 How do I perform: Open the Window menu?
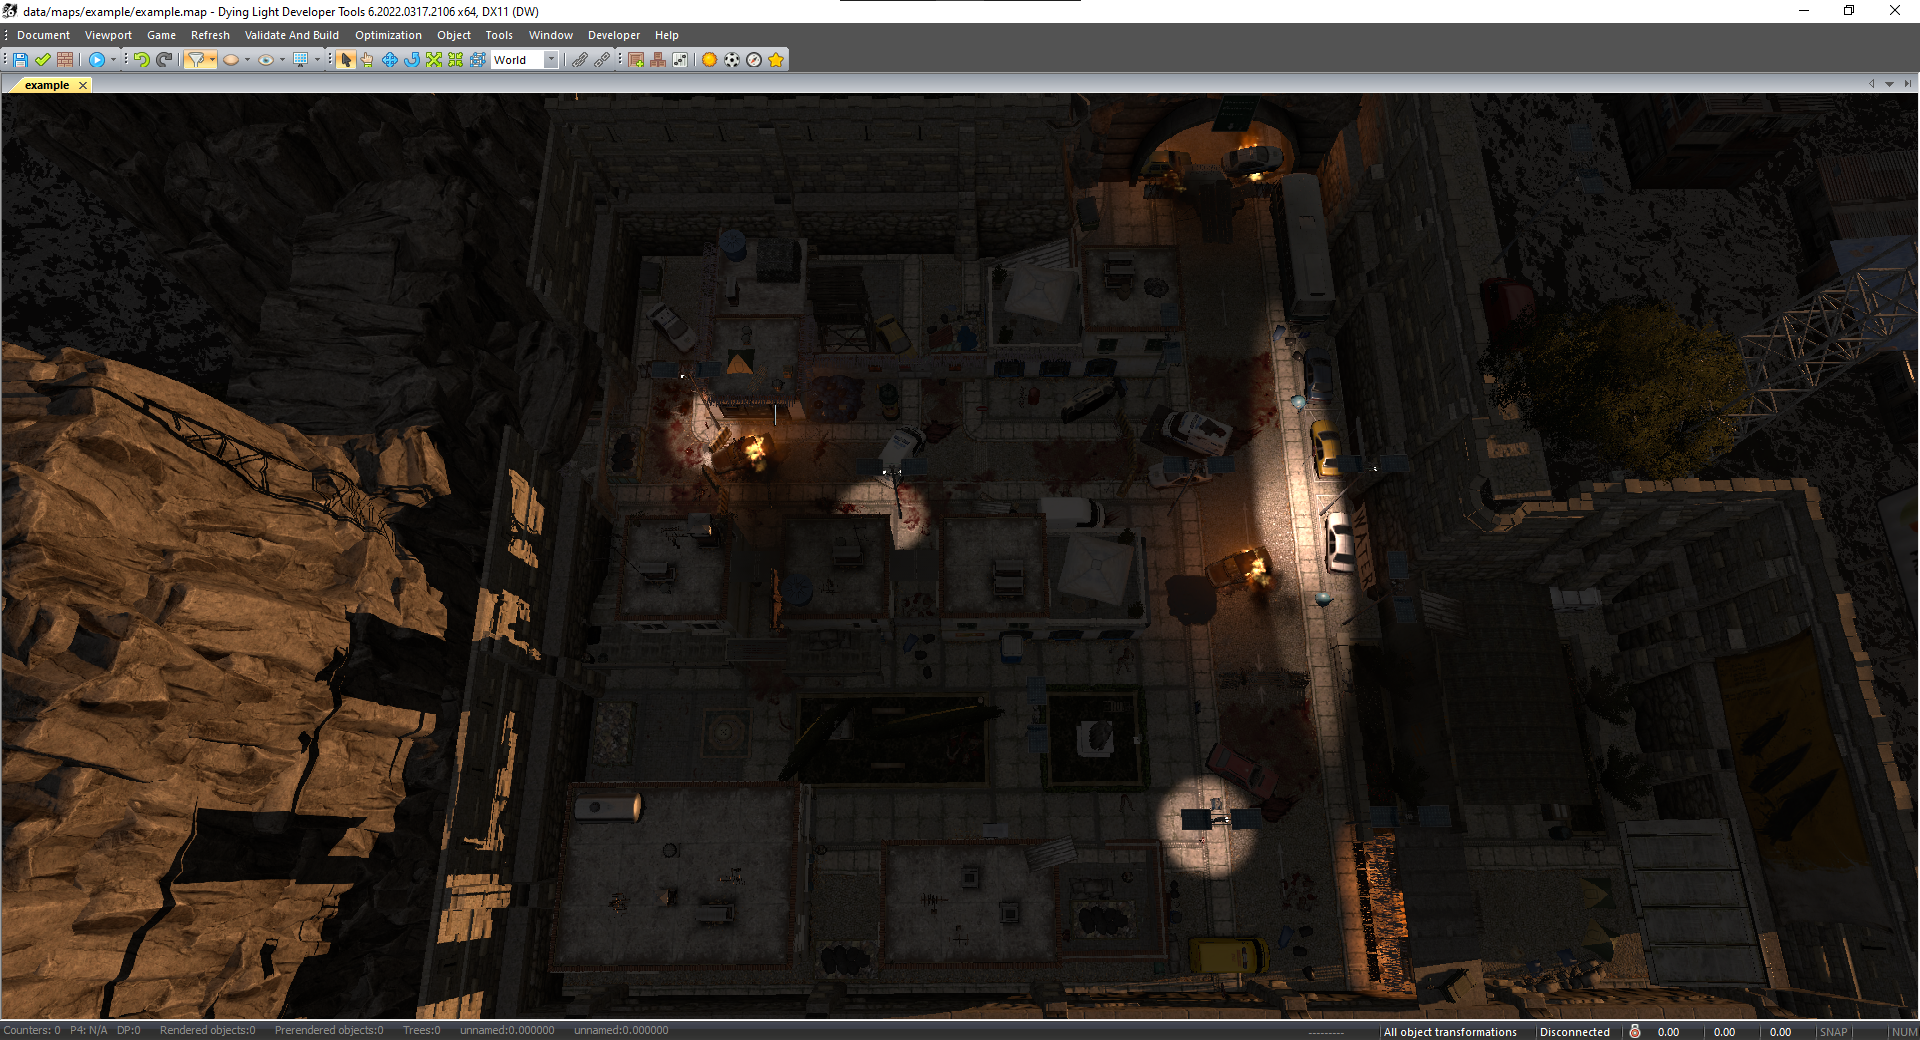tap(551, 35)
